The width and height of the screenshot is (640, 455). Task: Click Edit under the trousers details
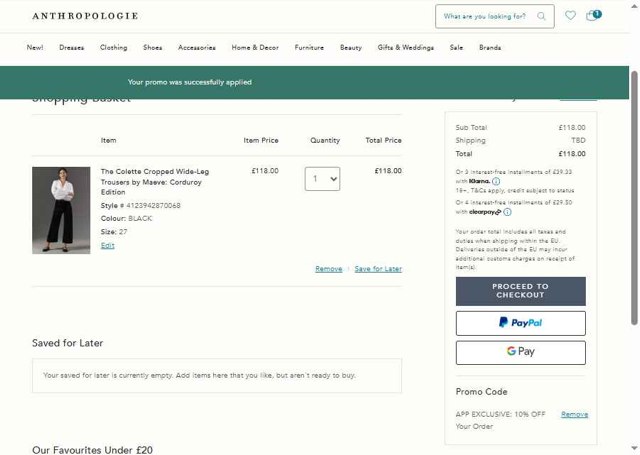[x=108, y=245]
